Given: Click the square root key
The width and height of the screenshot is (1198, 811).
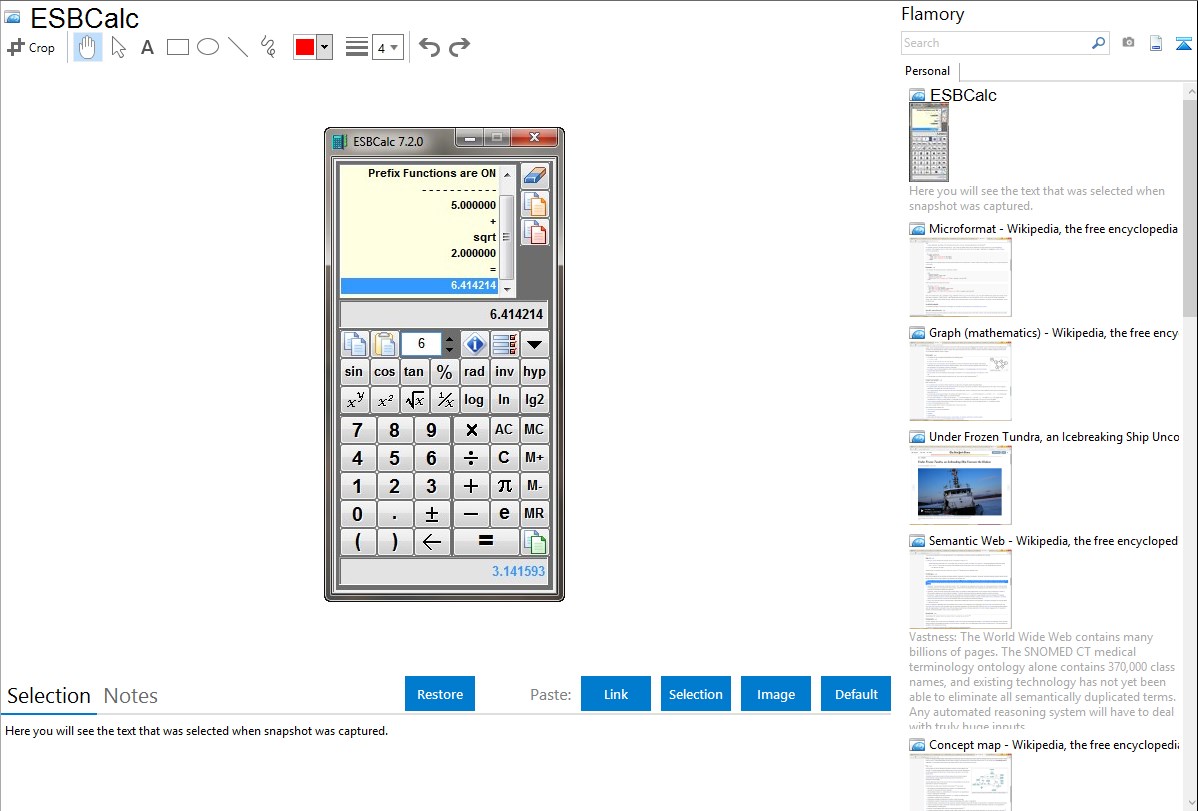Looking at the screenshot, I should (x=414, y=400).
